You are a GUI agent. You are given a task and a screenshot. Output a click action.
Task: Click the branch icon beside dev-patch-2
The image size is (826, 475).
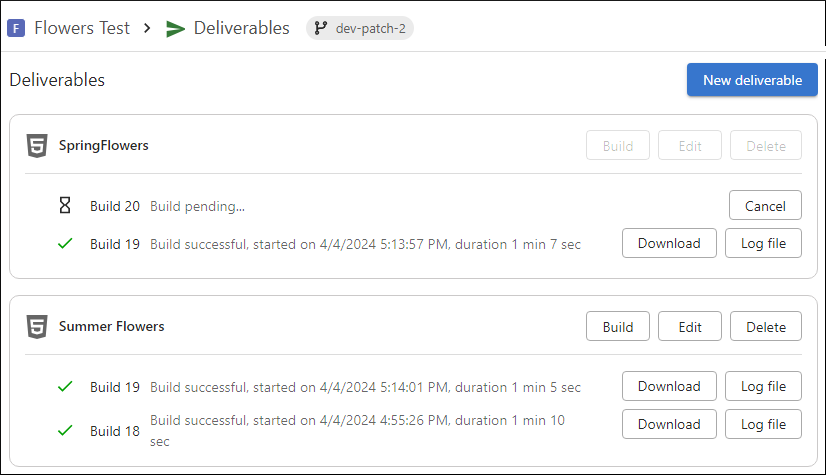(321, 28)
